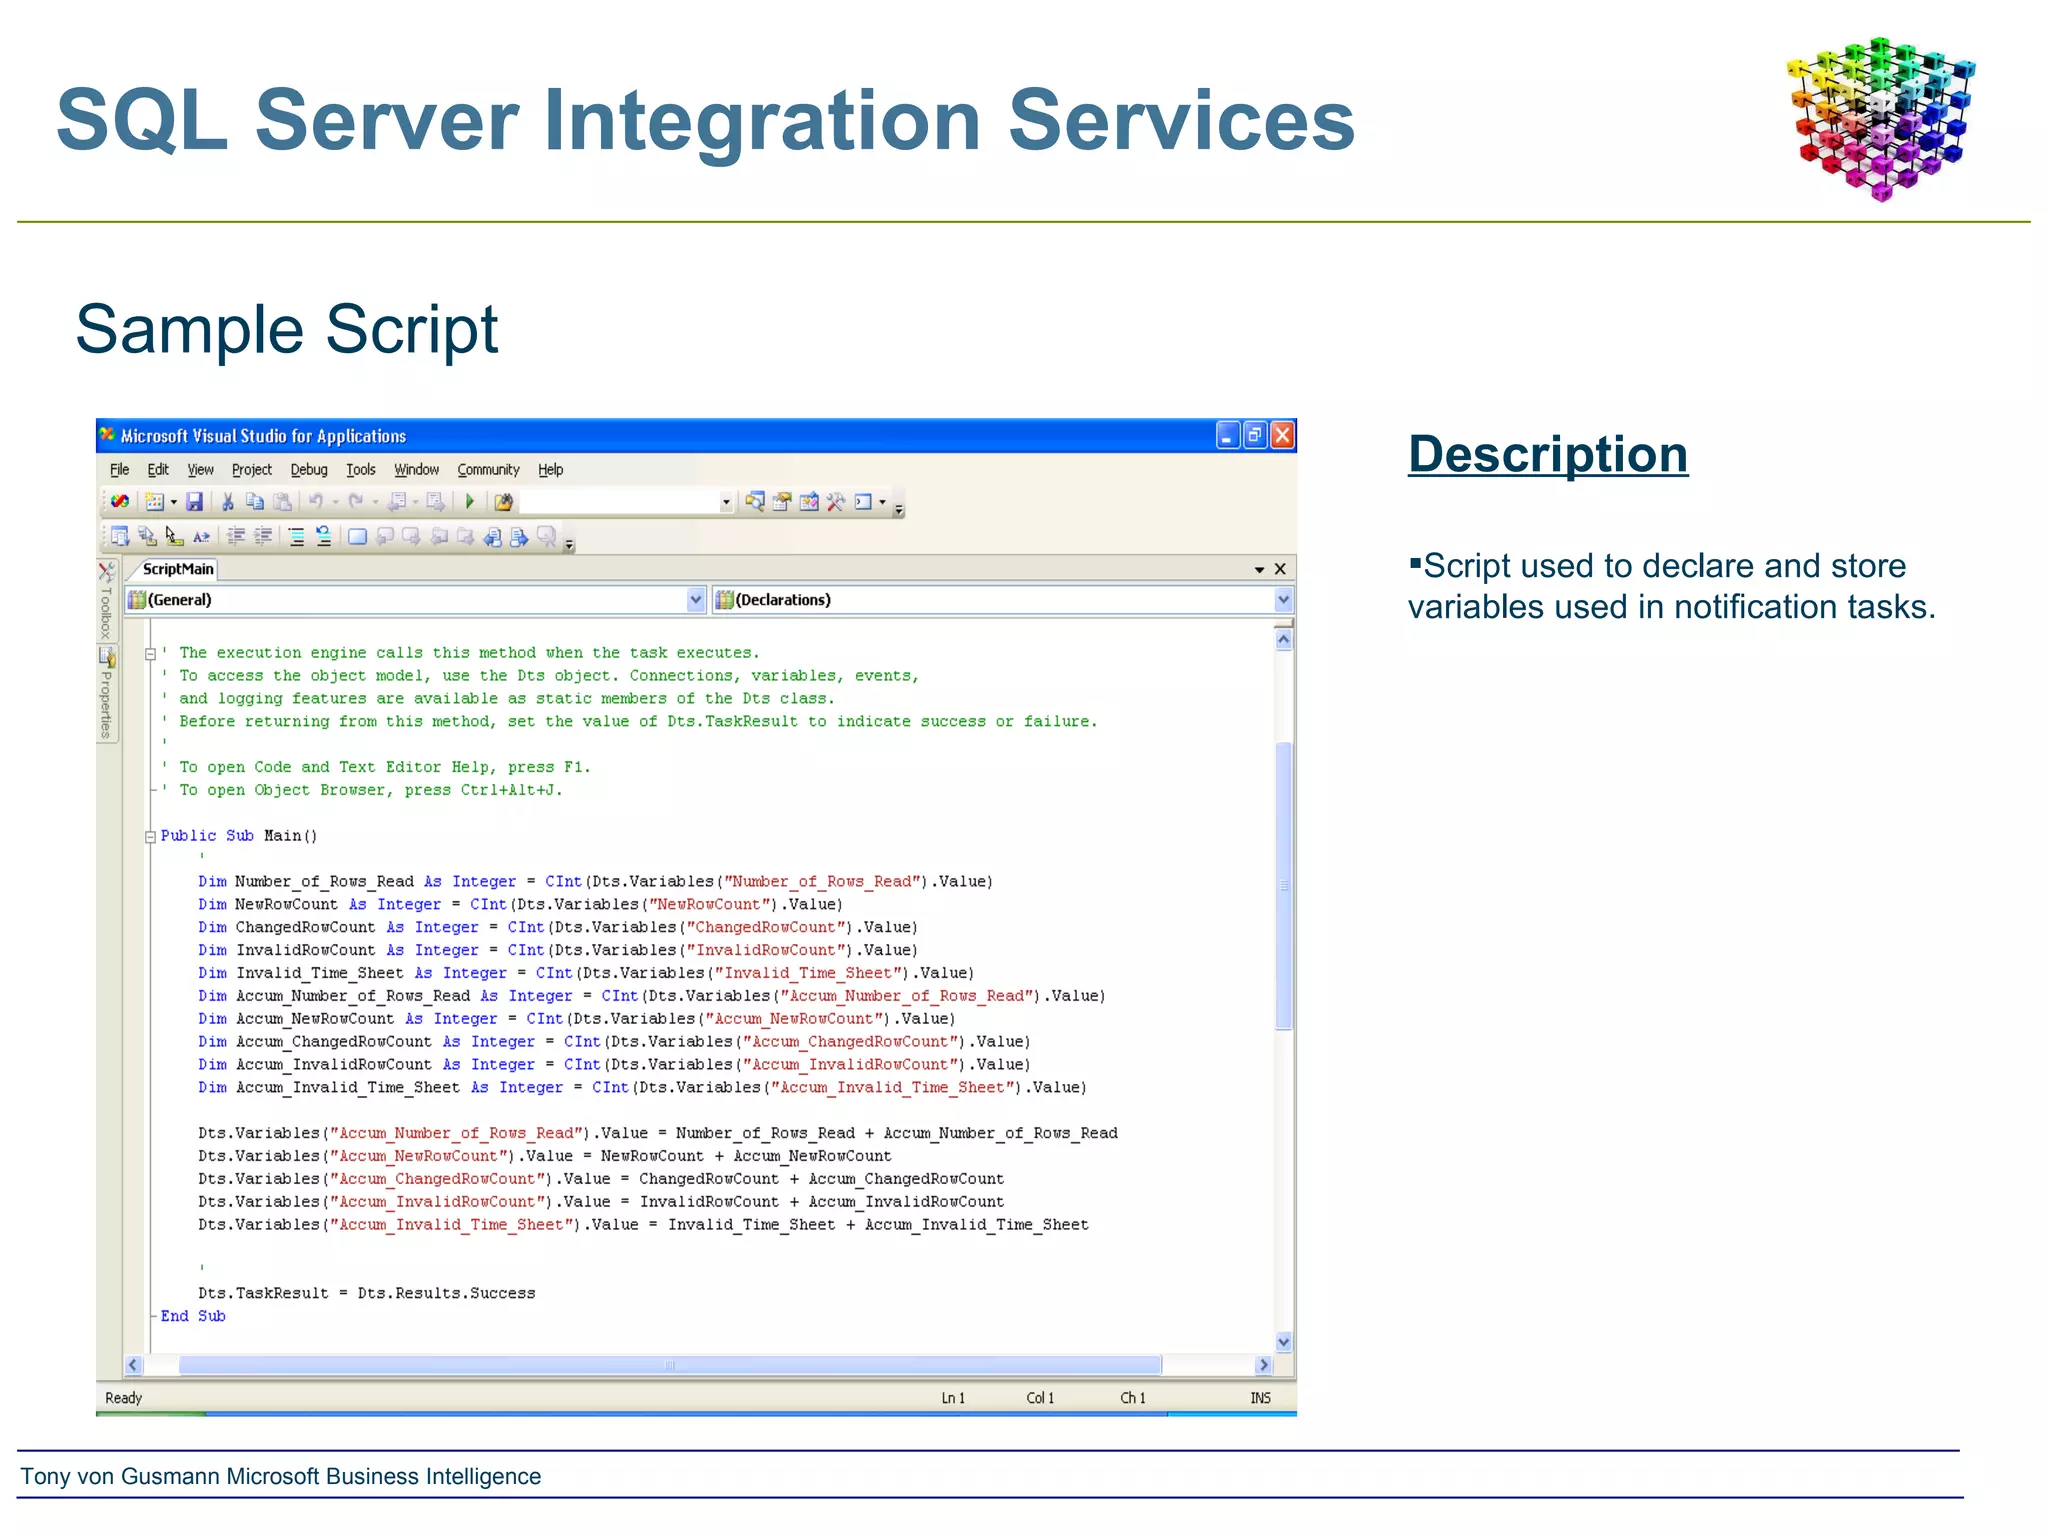
Task: Open the Undo history dropdown arrow
Action: point(335,502)
